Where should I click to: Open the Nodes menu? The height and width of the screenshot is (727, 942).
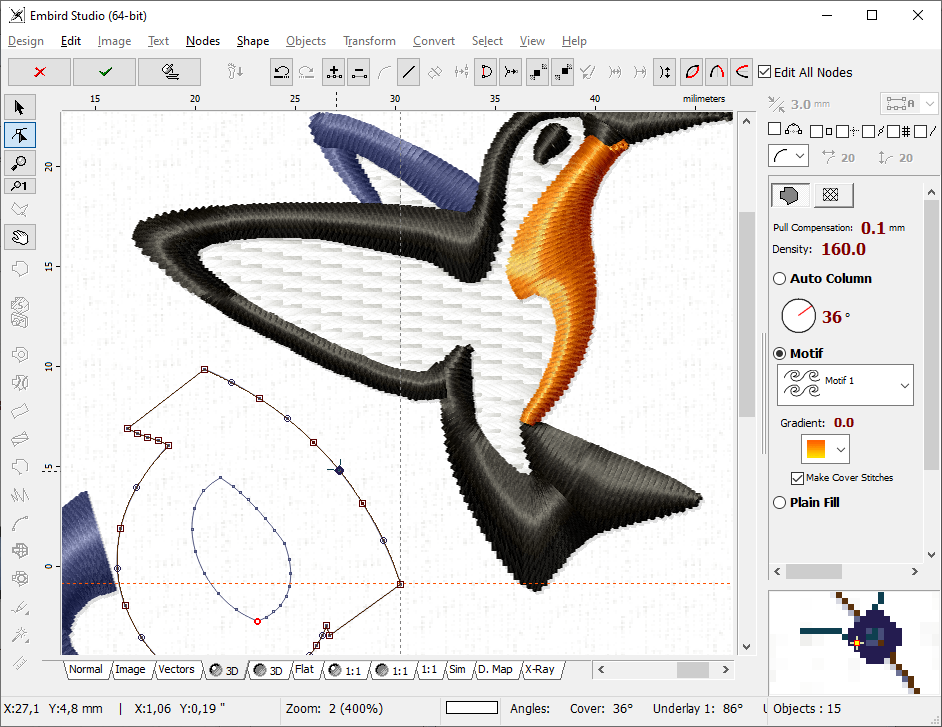[x=203, y=41]
